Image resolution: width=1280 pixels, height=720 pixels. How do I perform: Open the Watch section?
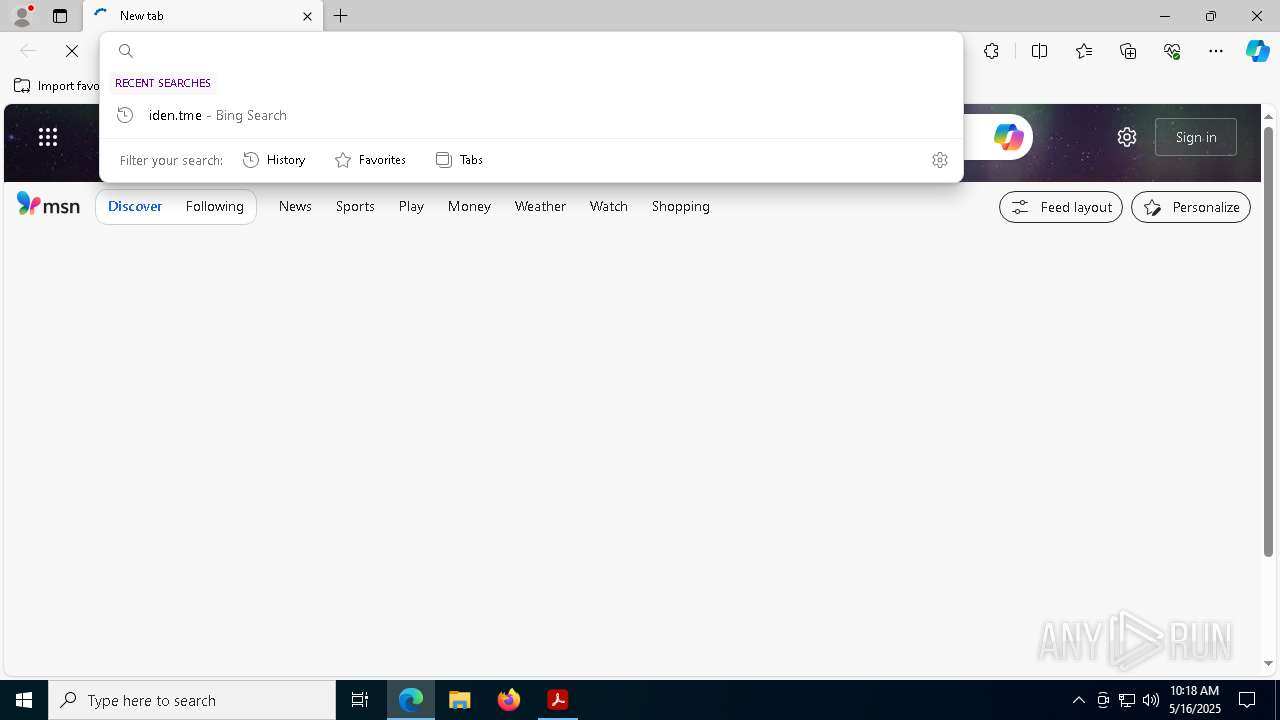pyautogui.click(x=609, y=206)
